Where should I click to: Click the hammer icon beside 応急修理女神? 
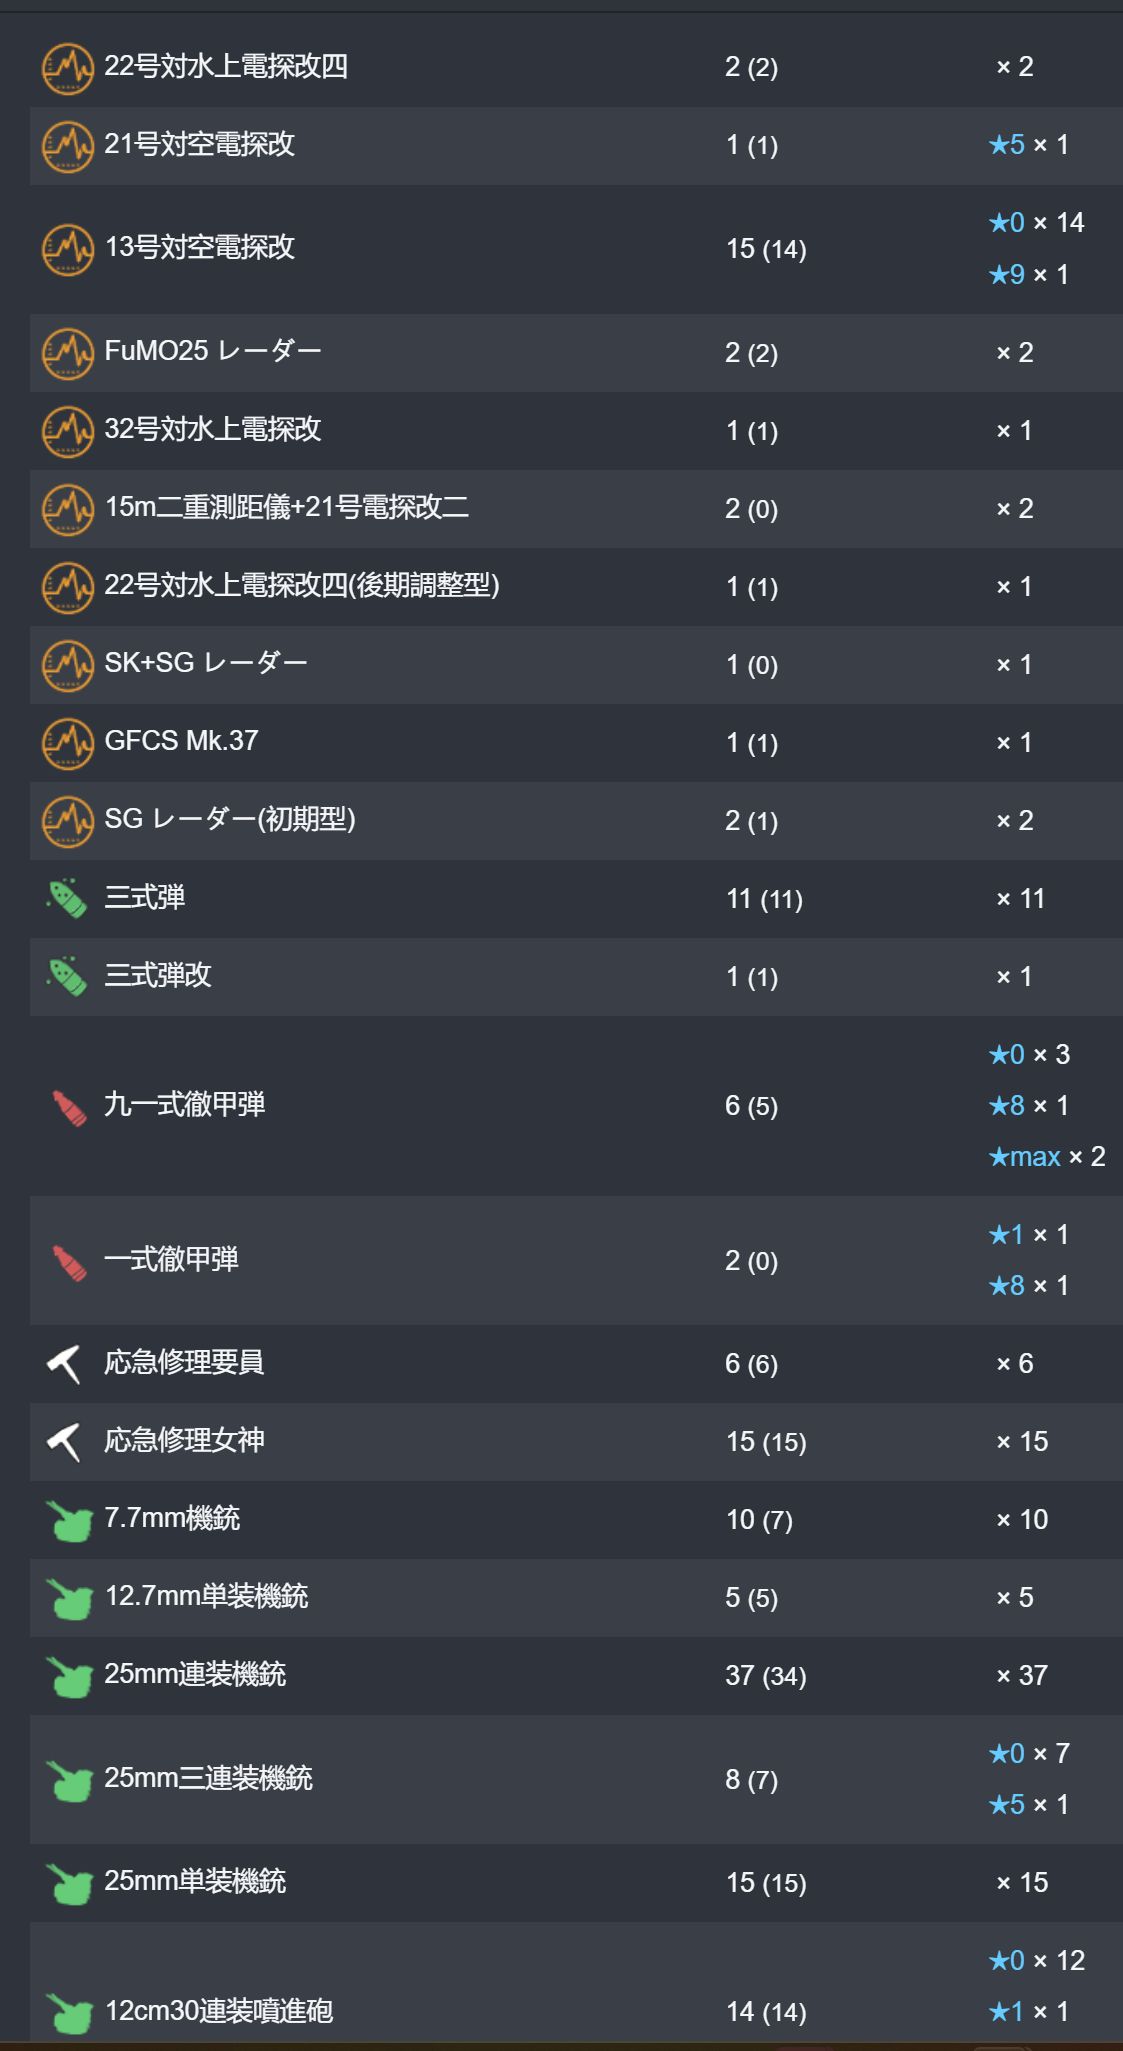[64, 1441]
